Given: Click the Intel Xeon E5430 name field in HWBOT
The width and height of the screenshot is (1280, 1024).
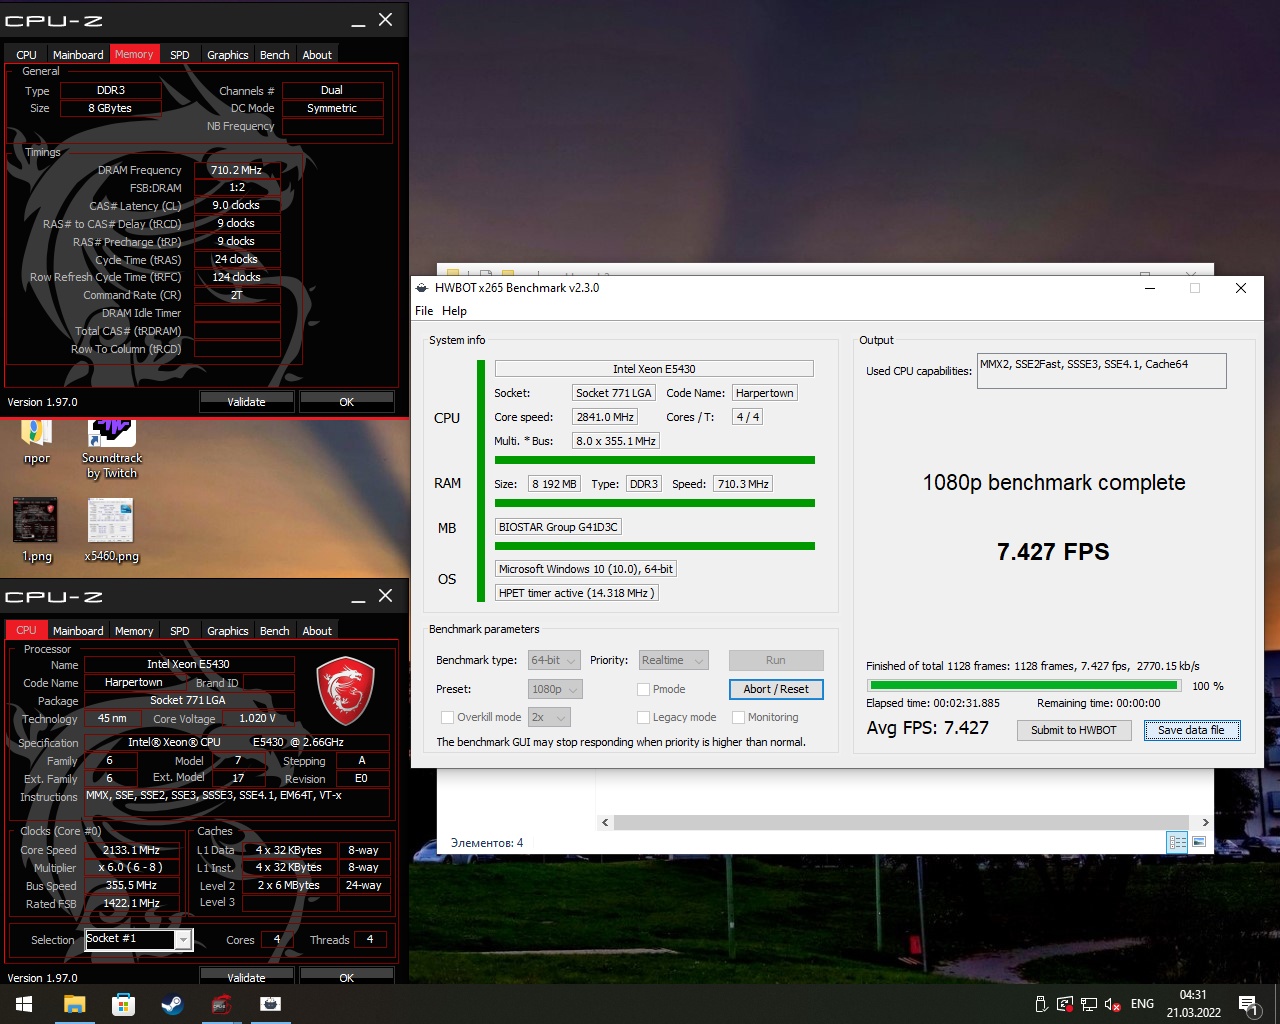Looking at the screenshot, I should click(654, 369).
